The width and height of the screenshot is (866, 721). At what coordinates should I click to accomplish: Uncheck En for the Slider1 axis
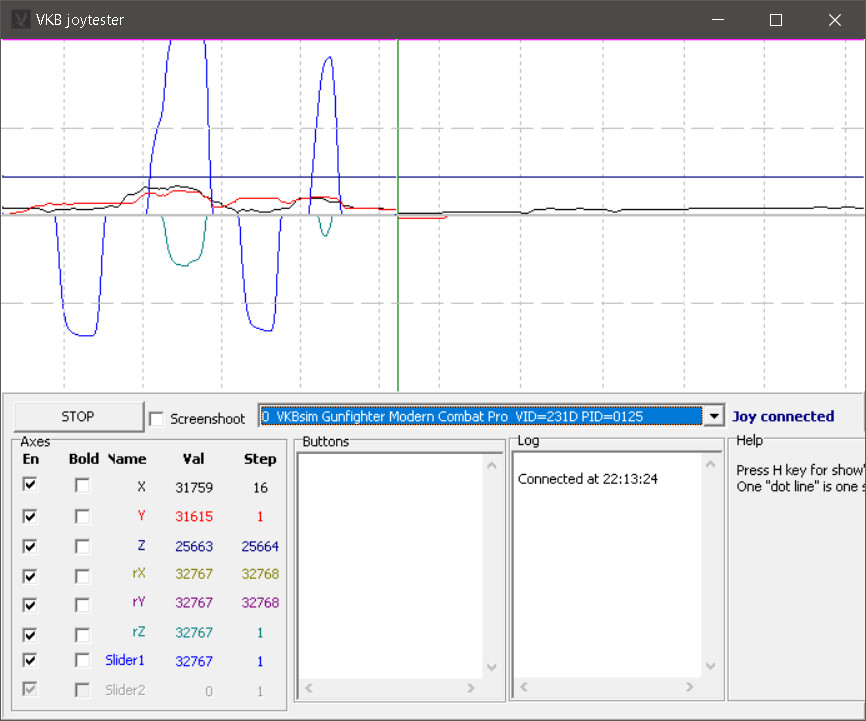pos(30,660)
